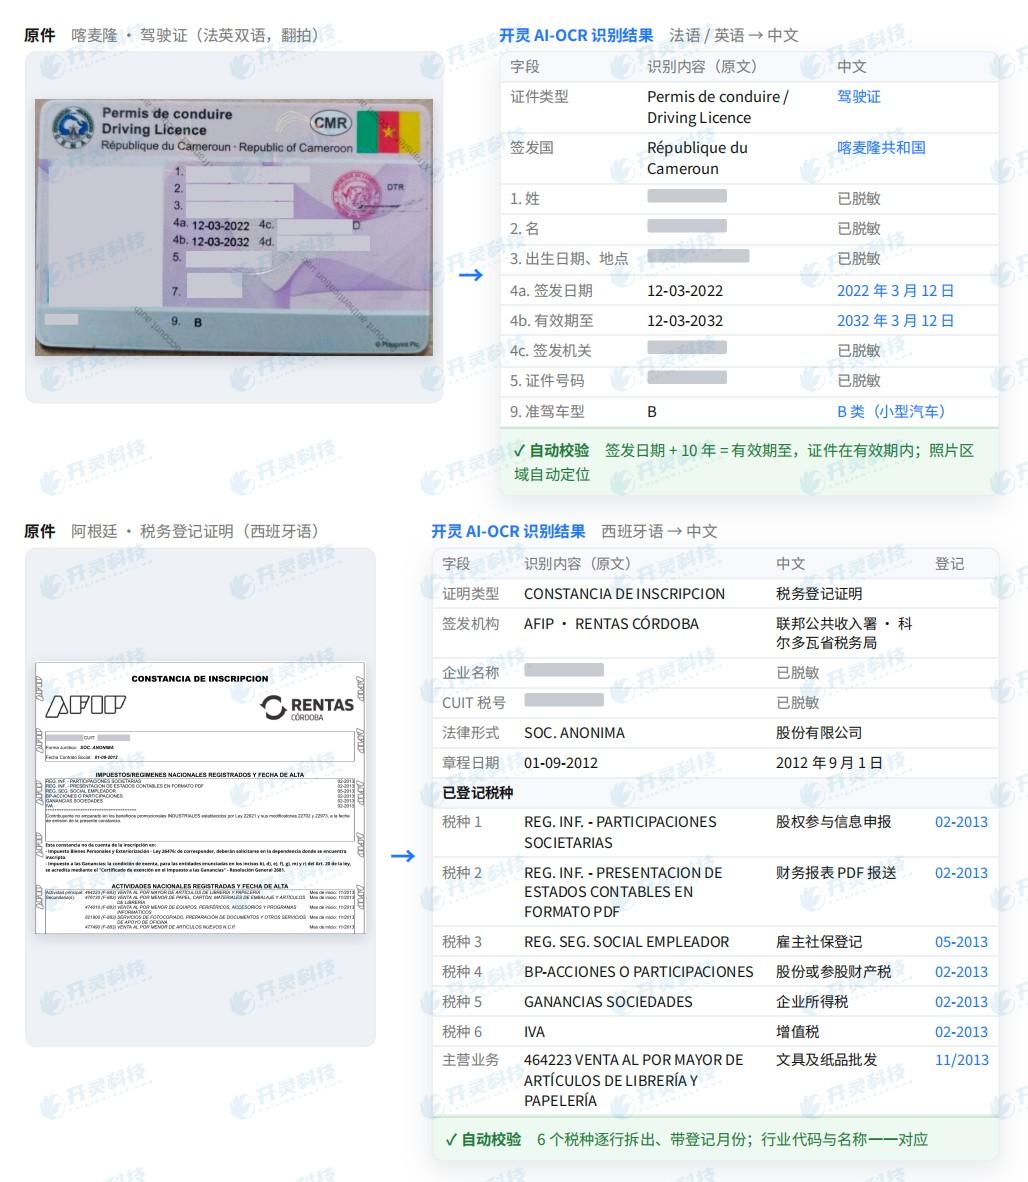
Task: Click the charter date '01-09-2012' in the table
Action: pos(561,763)
